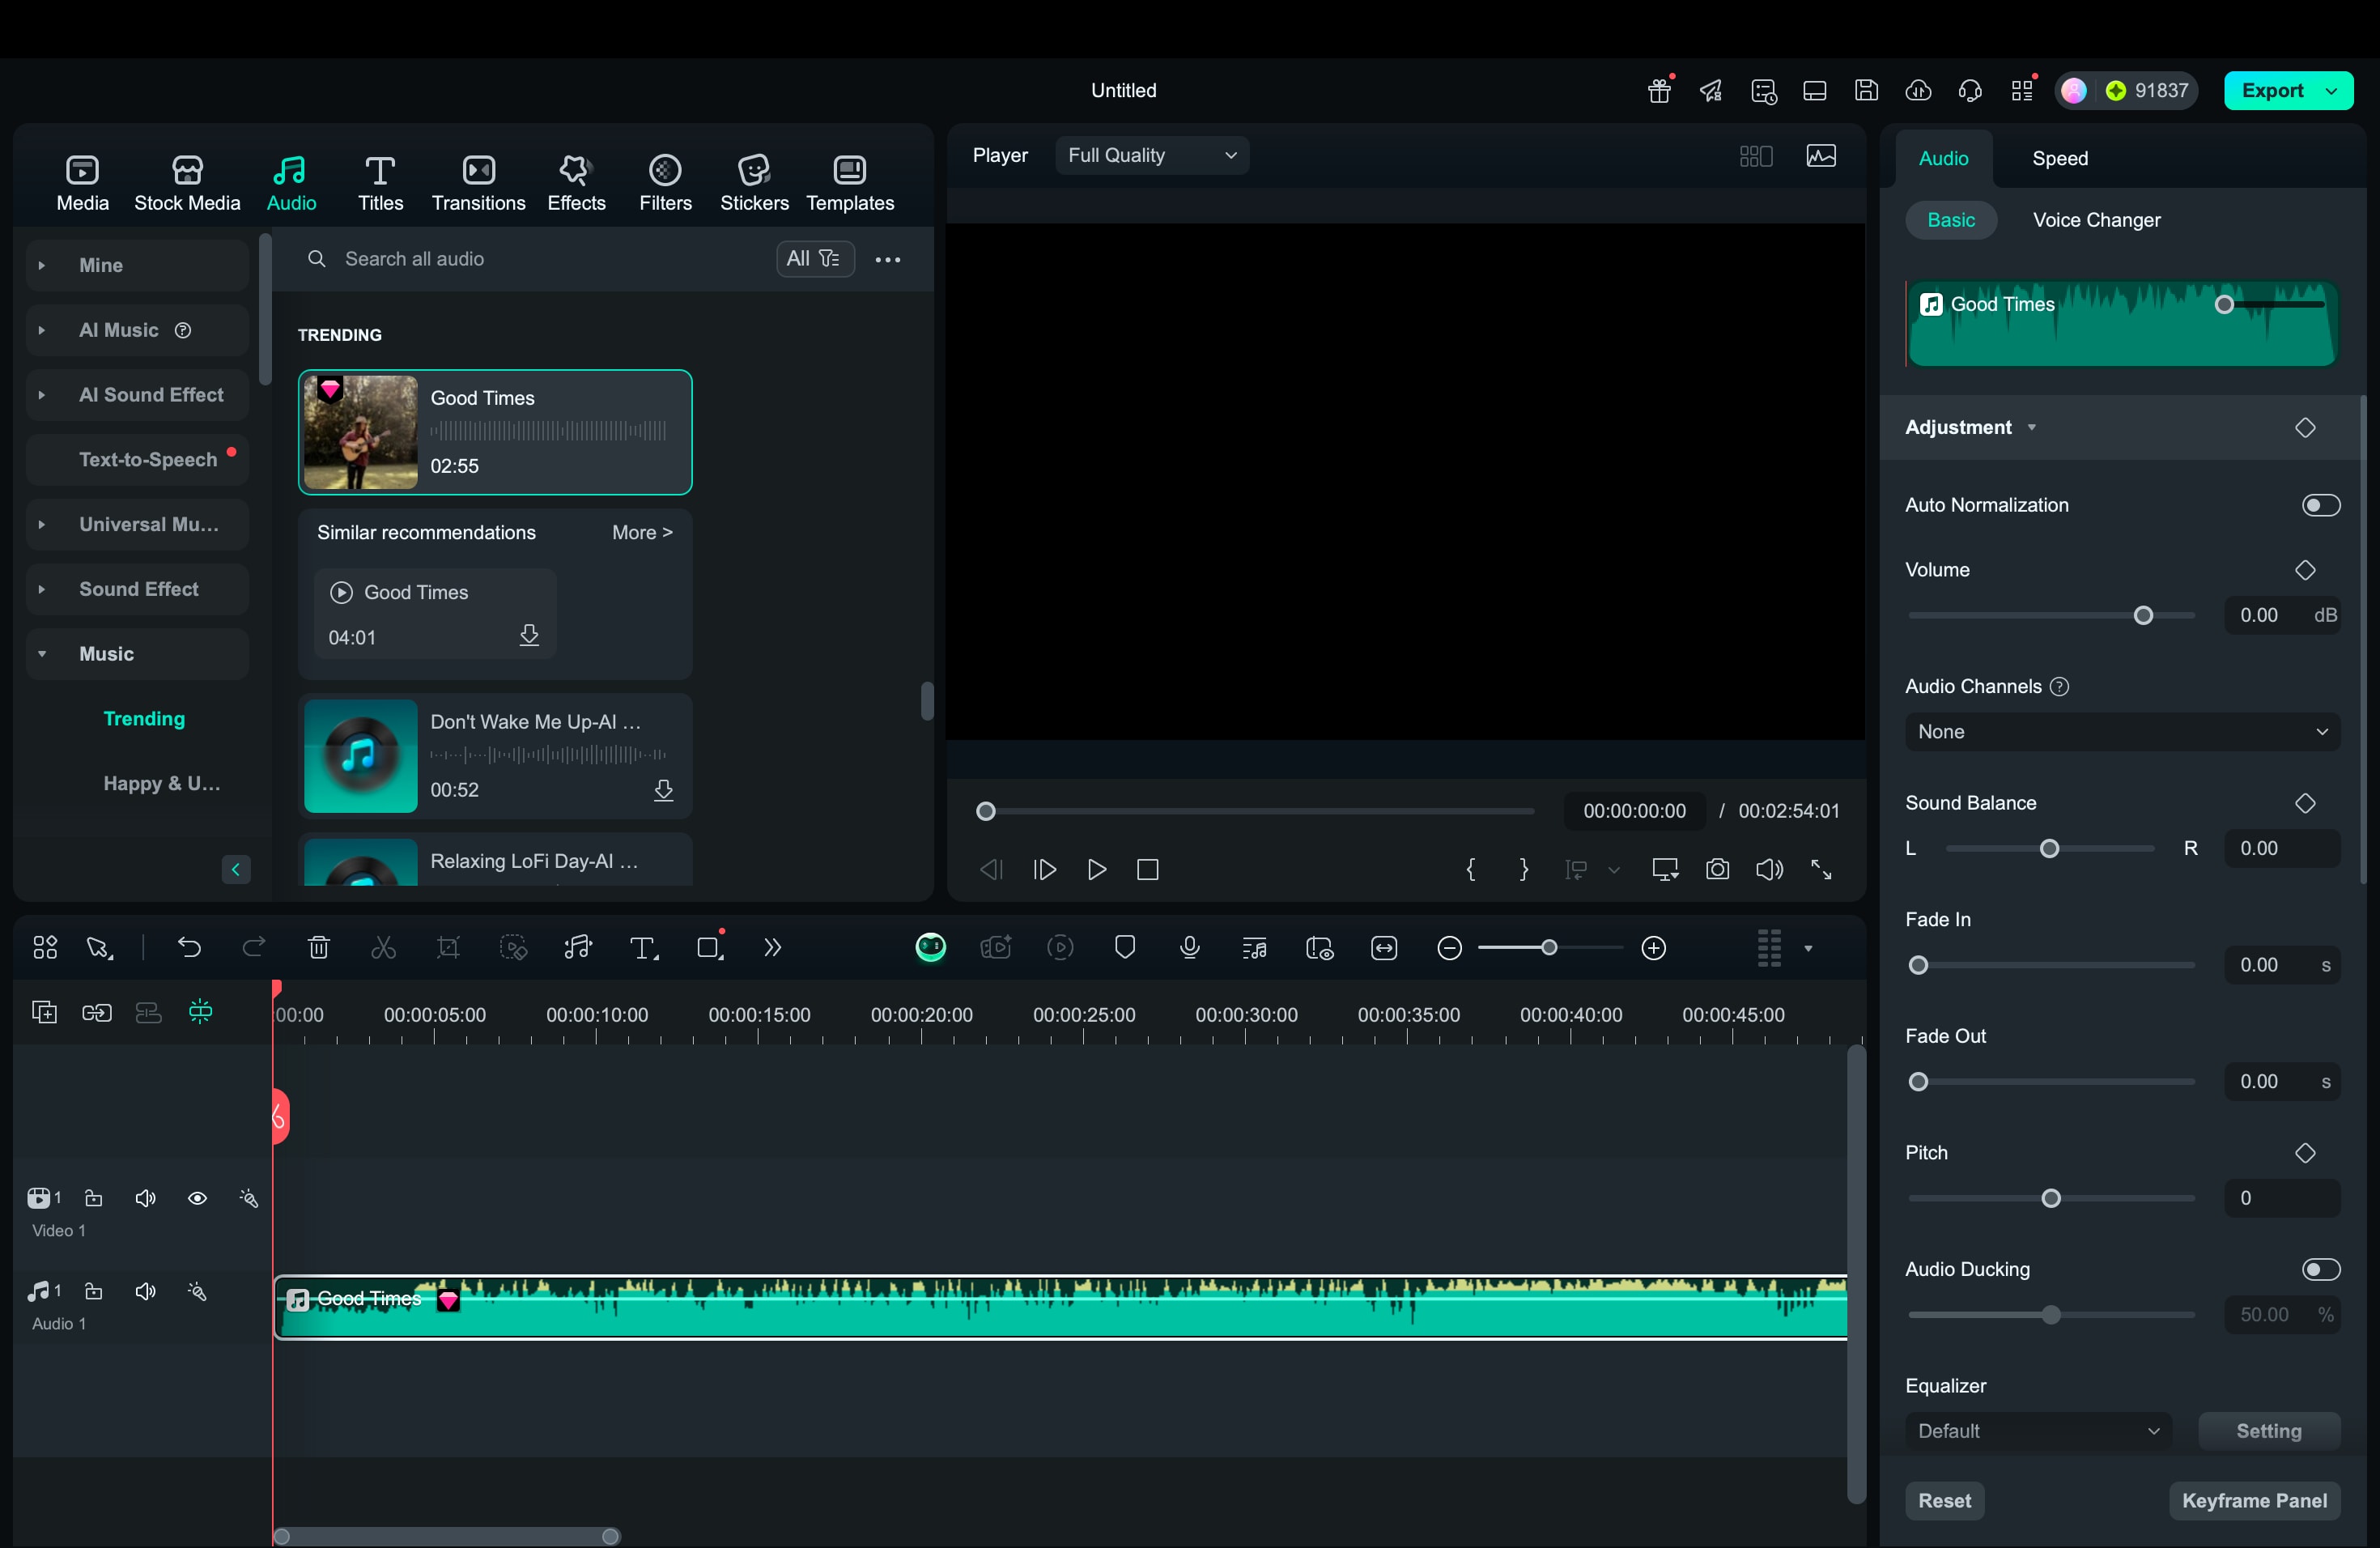Click the Delete trash icon in timeline toolbar
The image size is (2380, 1548).
[318, 947]
